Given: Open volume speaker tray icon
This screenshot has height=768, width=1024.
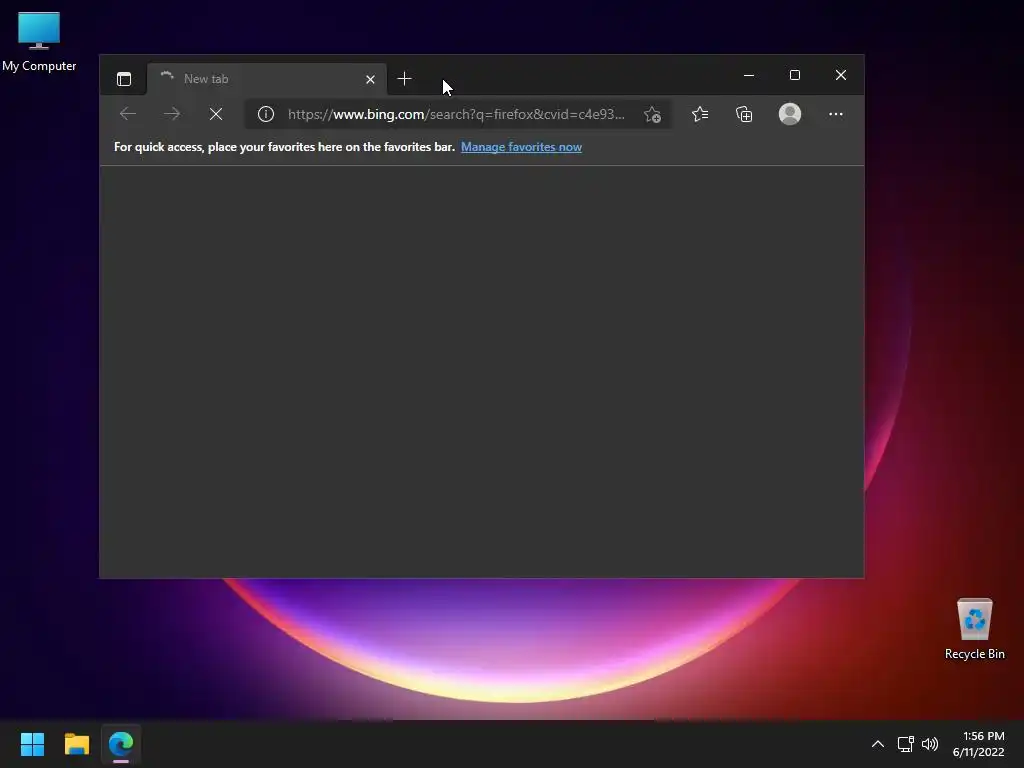Looking at the screenshot, I should point(929,744).
